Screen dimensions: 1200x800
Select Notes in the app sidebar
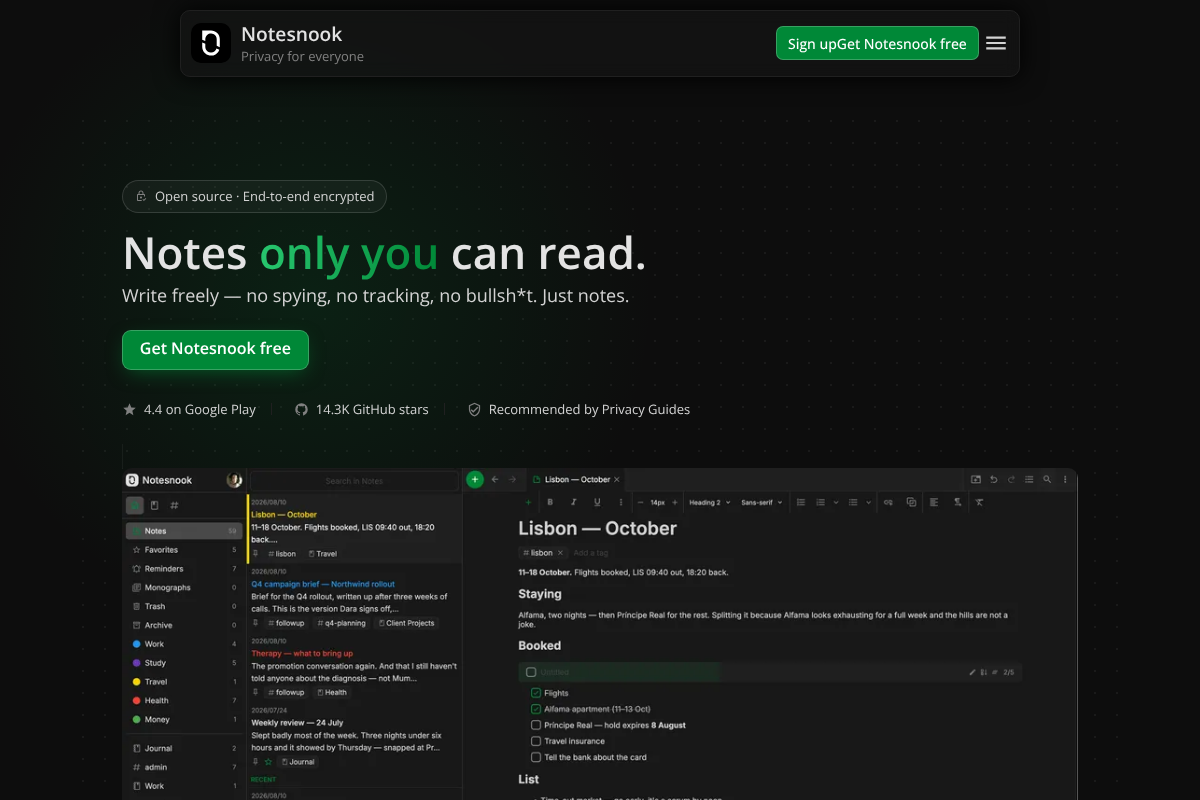click(182, 531)
